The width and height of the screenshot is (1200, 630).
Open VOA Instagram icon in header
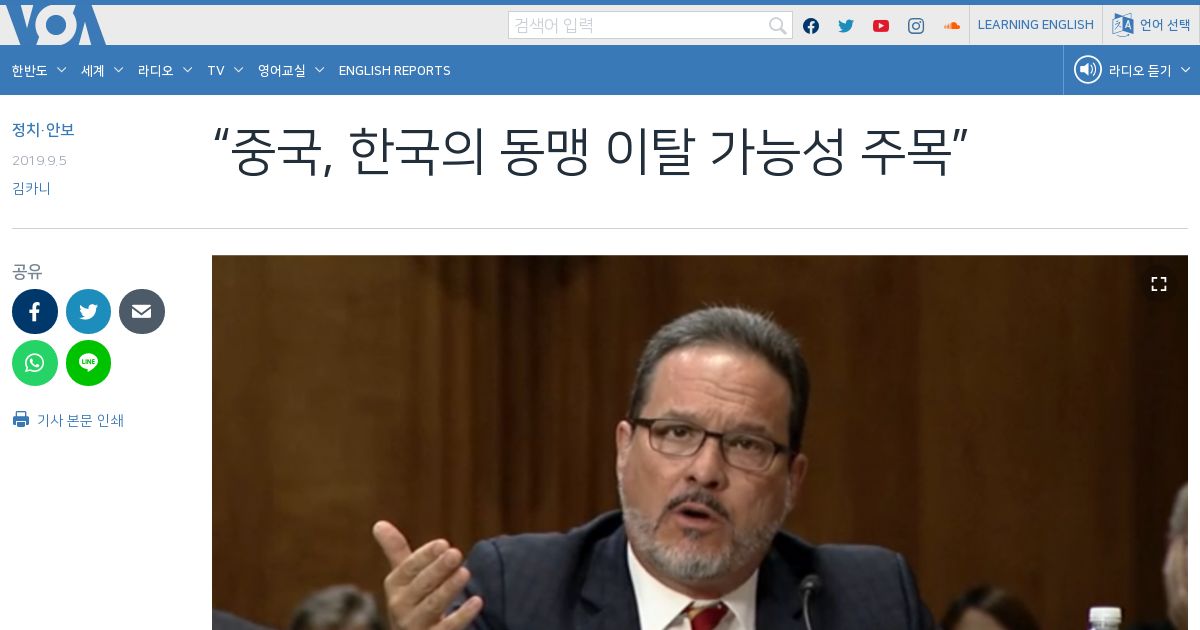(x=916, y=26)
